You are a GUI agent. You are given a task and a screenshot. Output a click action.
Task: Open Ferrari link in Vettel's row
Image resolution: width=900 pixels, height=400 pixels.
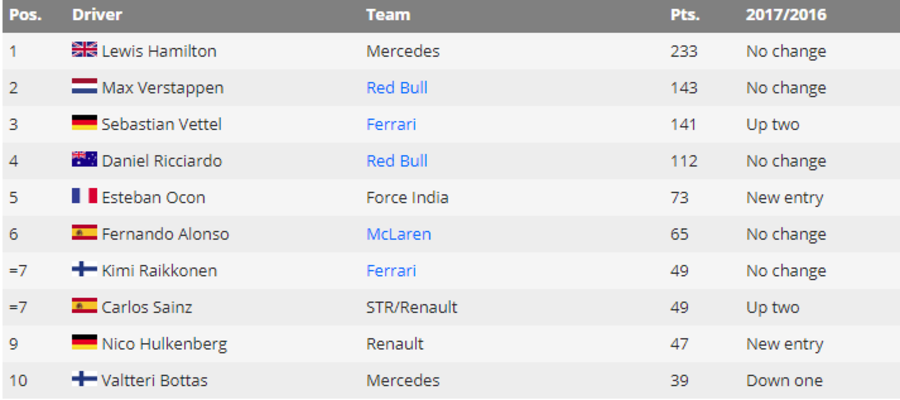[x=391, y=124]
